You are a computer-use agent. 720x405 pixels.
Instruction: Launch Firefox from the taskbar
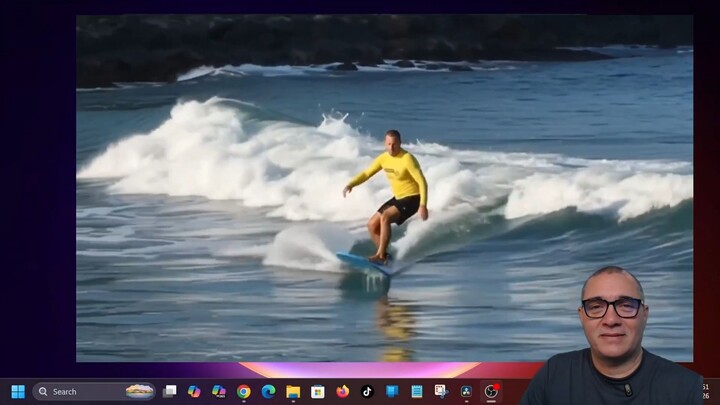[343, 392]
